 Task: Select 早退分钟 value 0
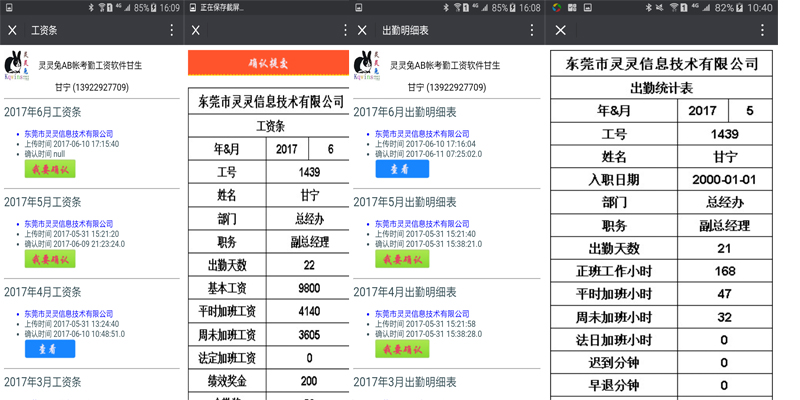pos(725,385)
